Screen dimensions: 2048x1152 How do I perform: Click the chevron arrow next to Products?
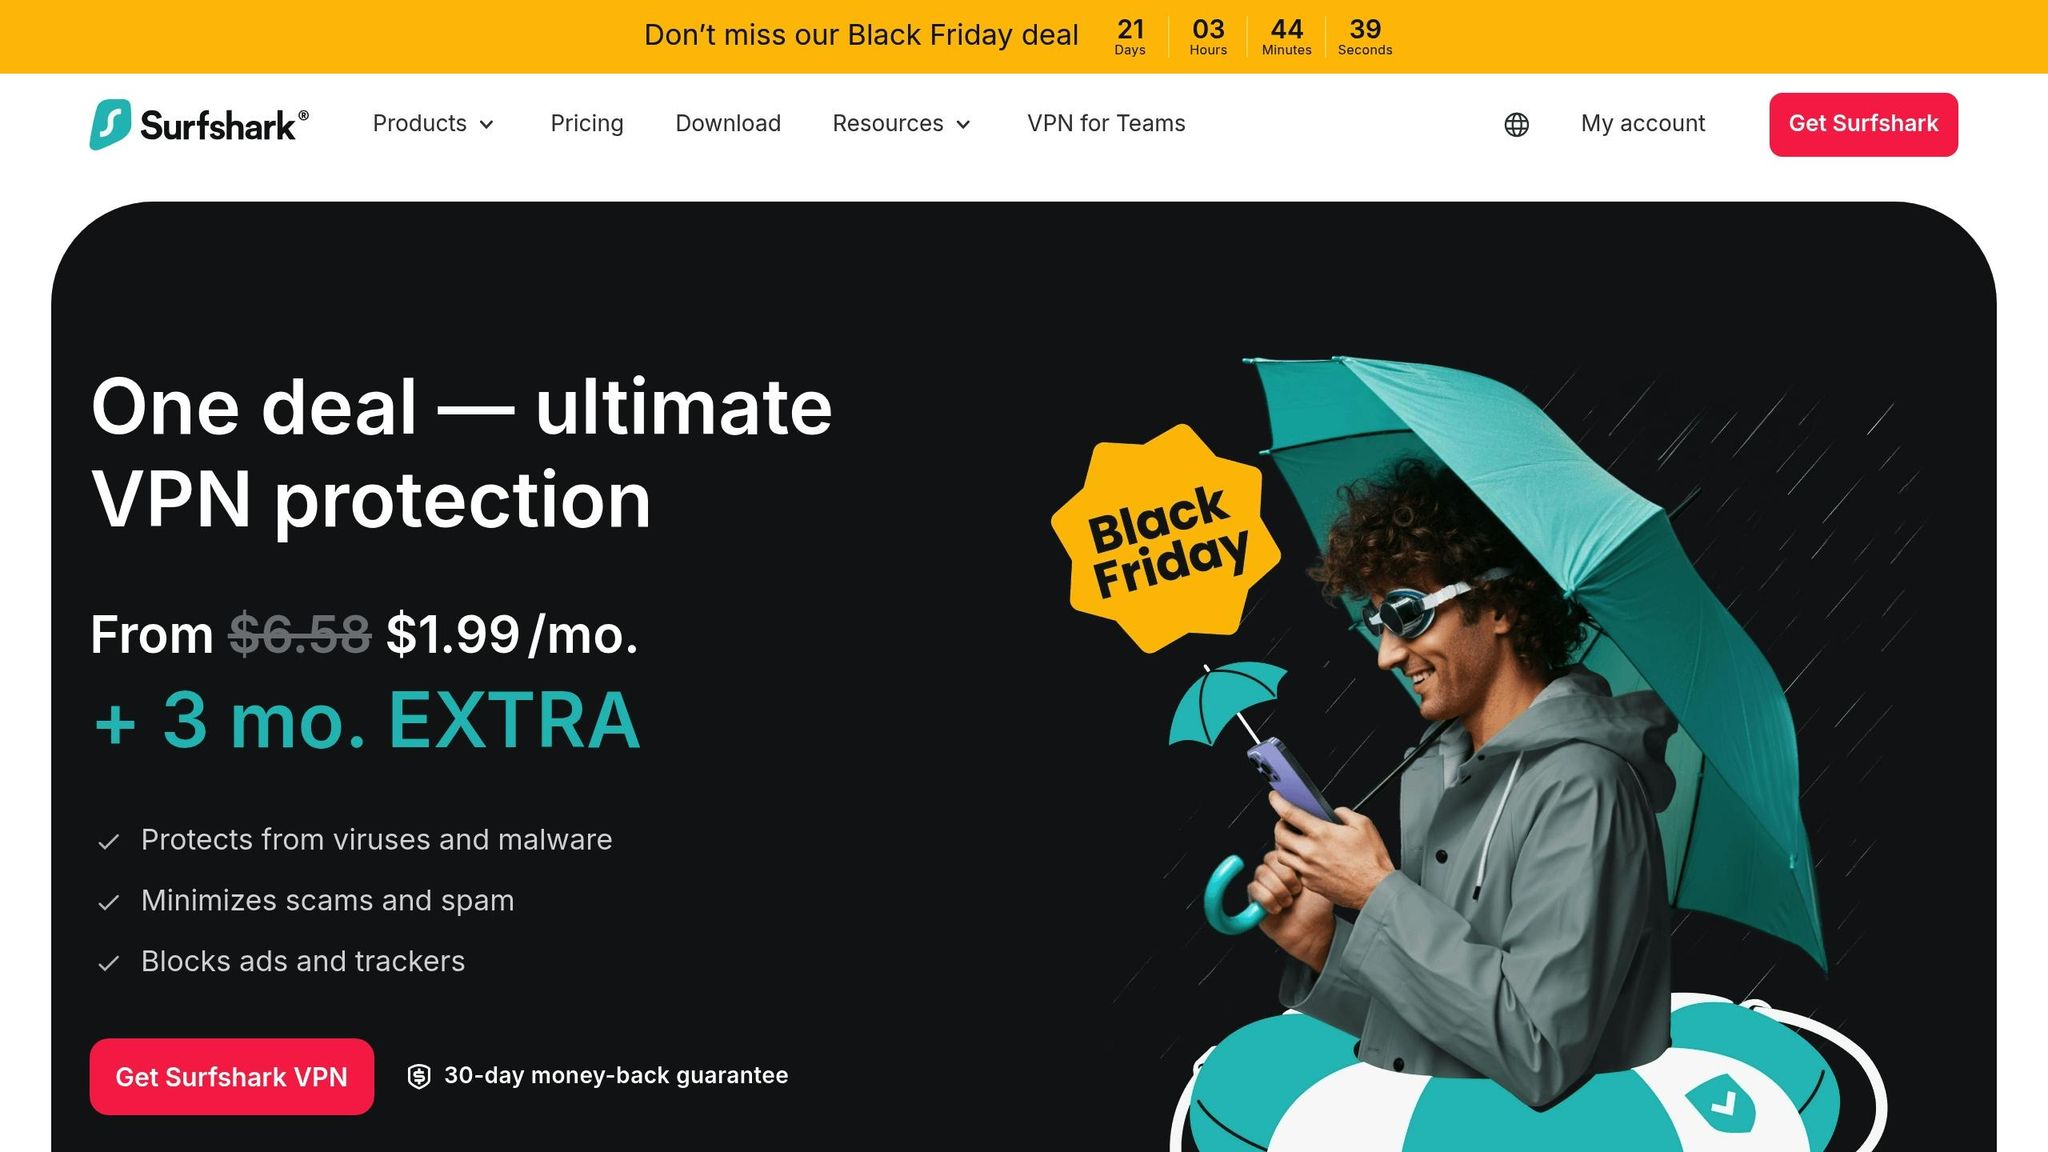(487, 125)
